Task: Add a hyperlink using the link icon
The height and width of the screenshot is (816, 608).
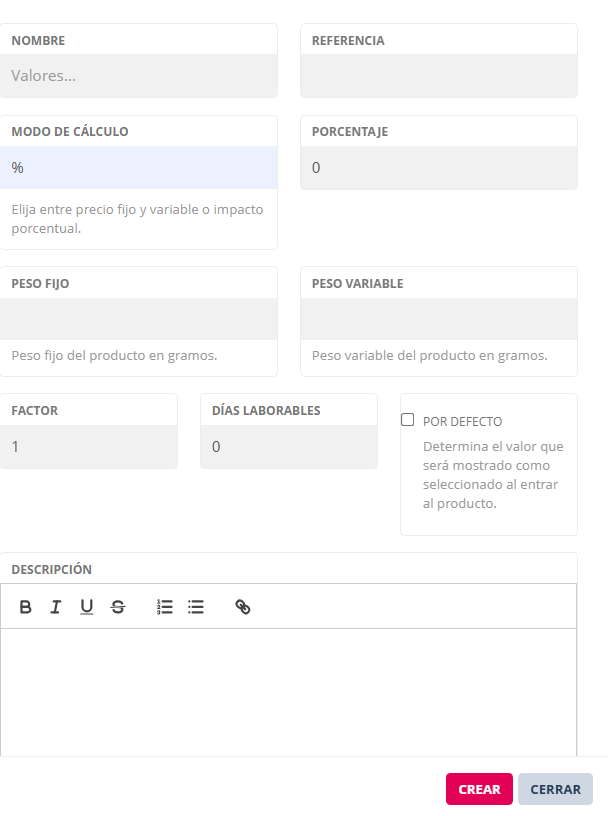Action: [243, 607]
